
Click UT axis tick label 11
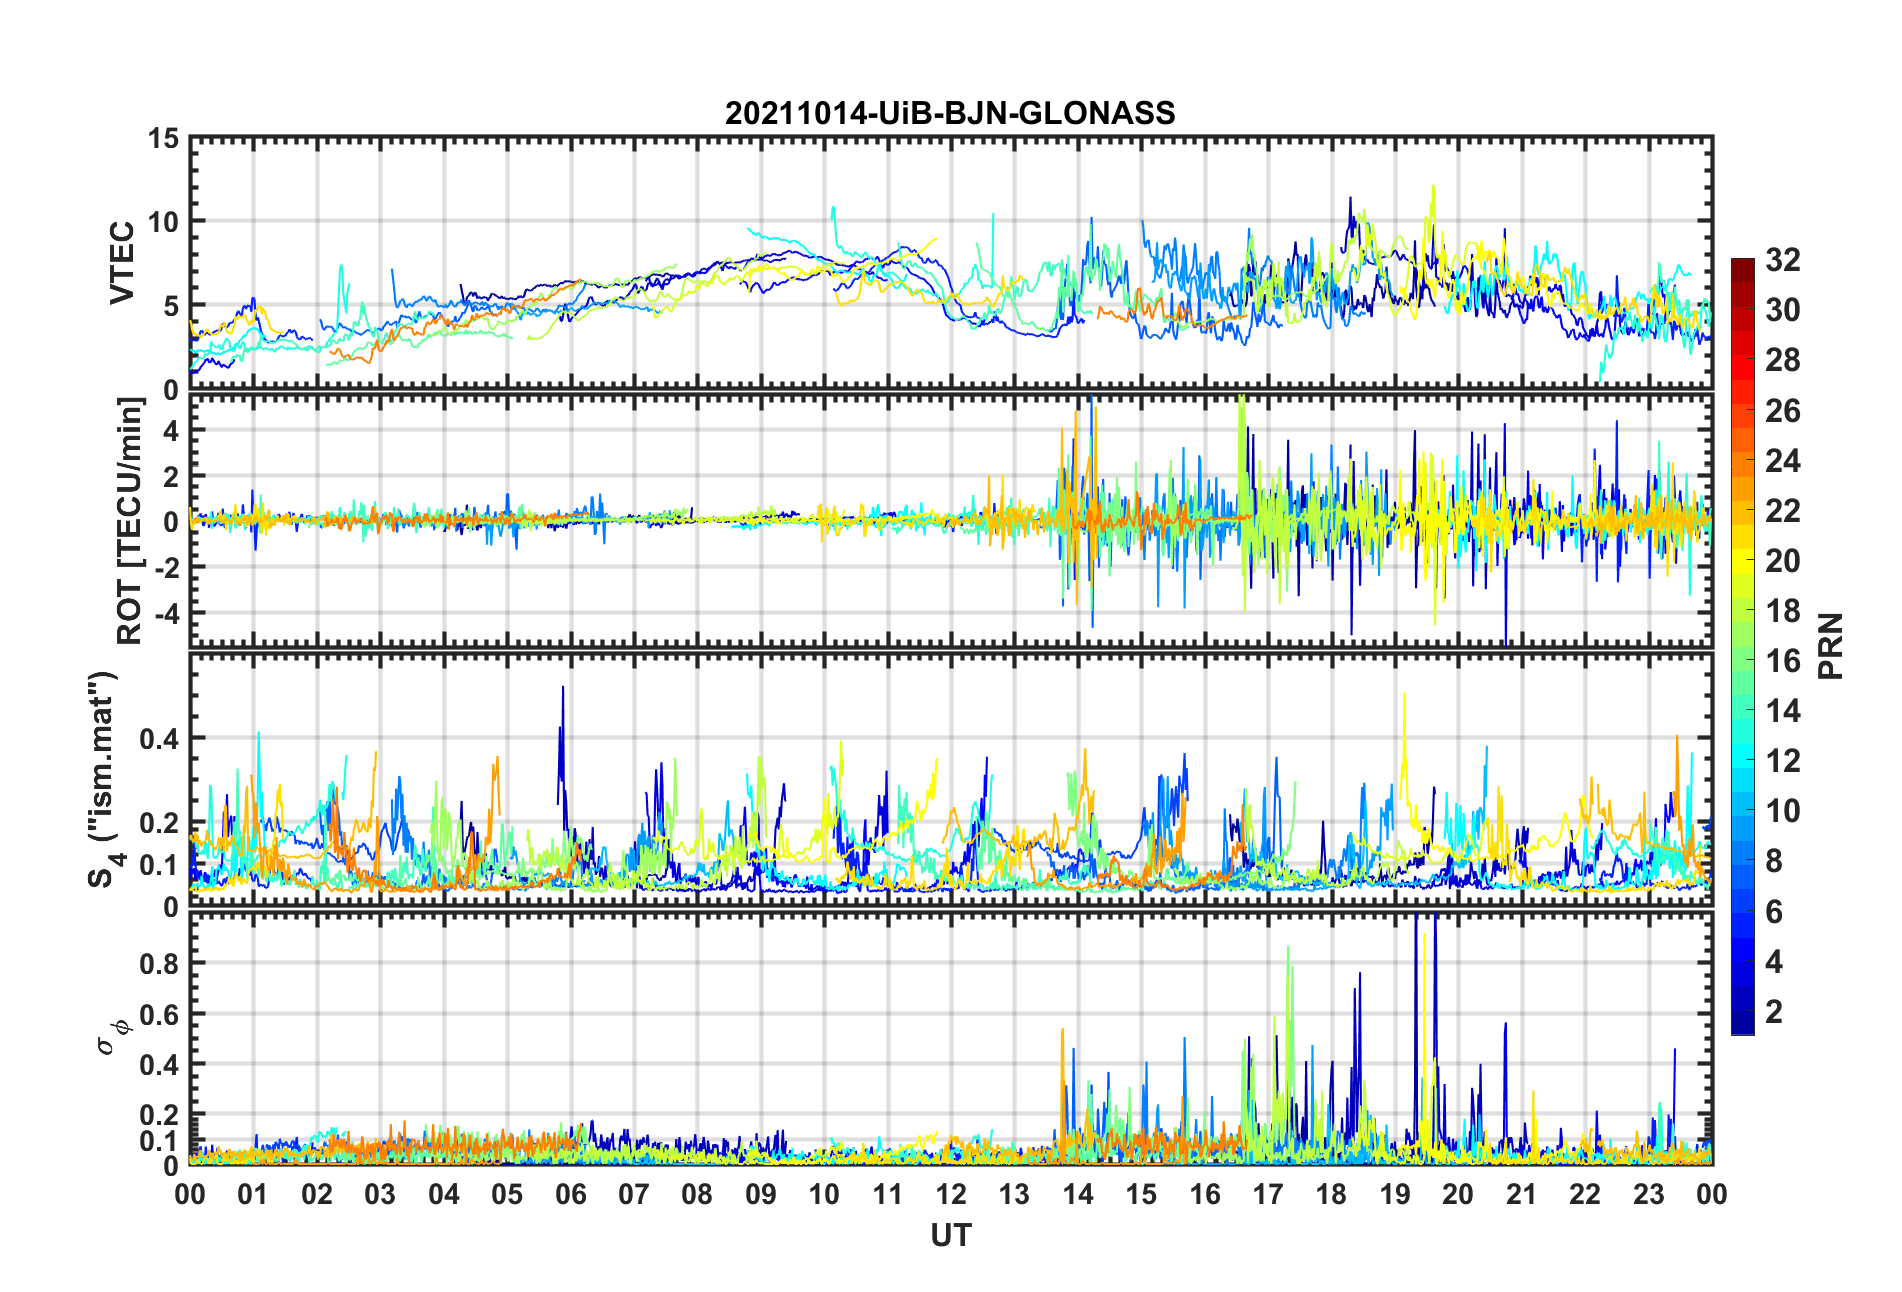coord(888,1195)
